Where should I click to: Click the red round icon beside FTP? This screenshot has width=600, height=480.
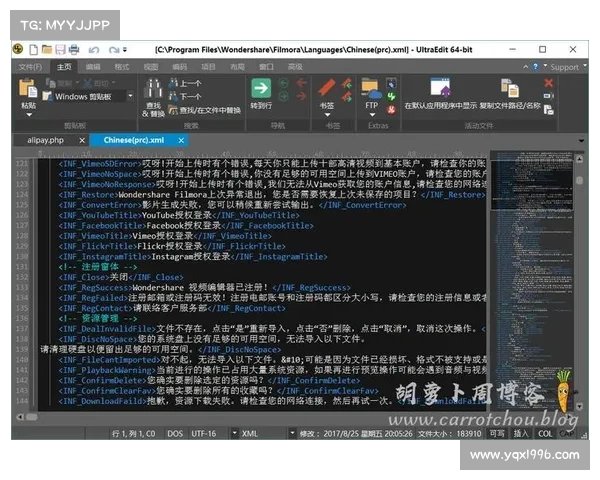[391, 110]
